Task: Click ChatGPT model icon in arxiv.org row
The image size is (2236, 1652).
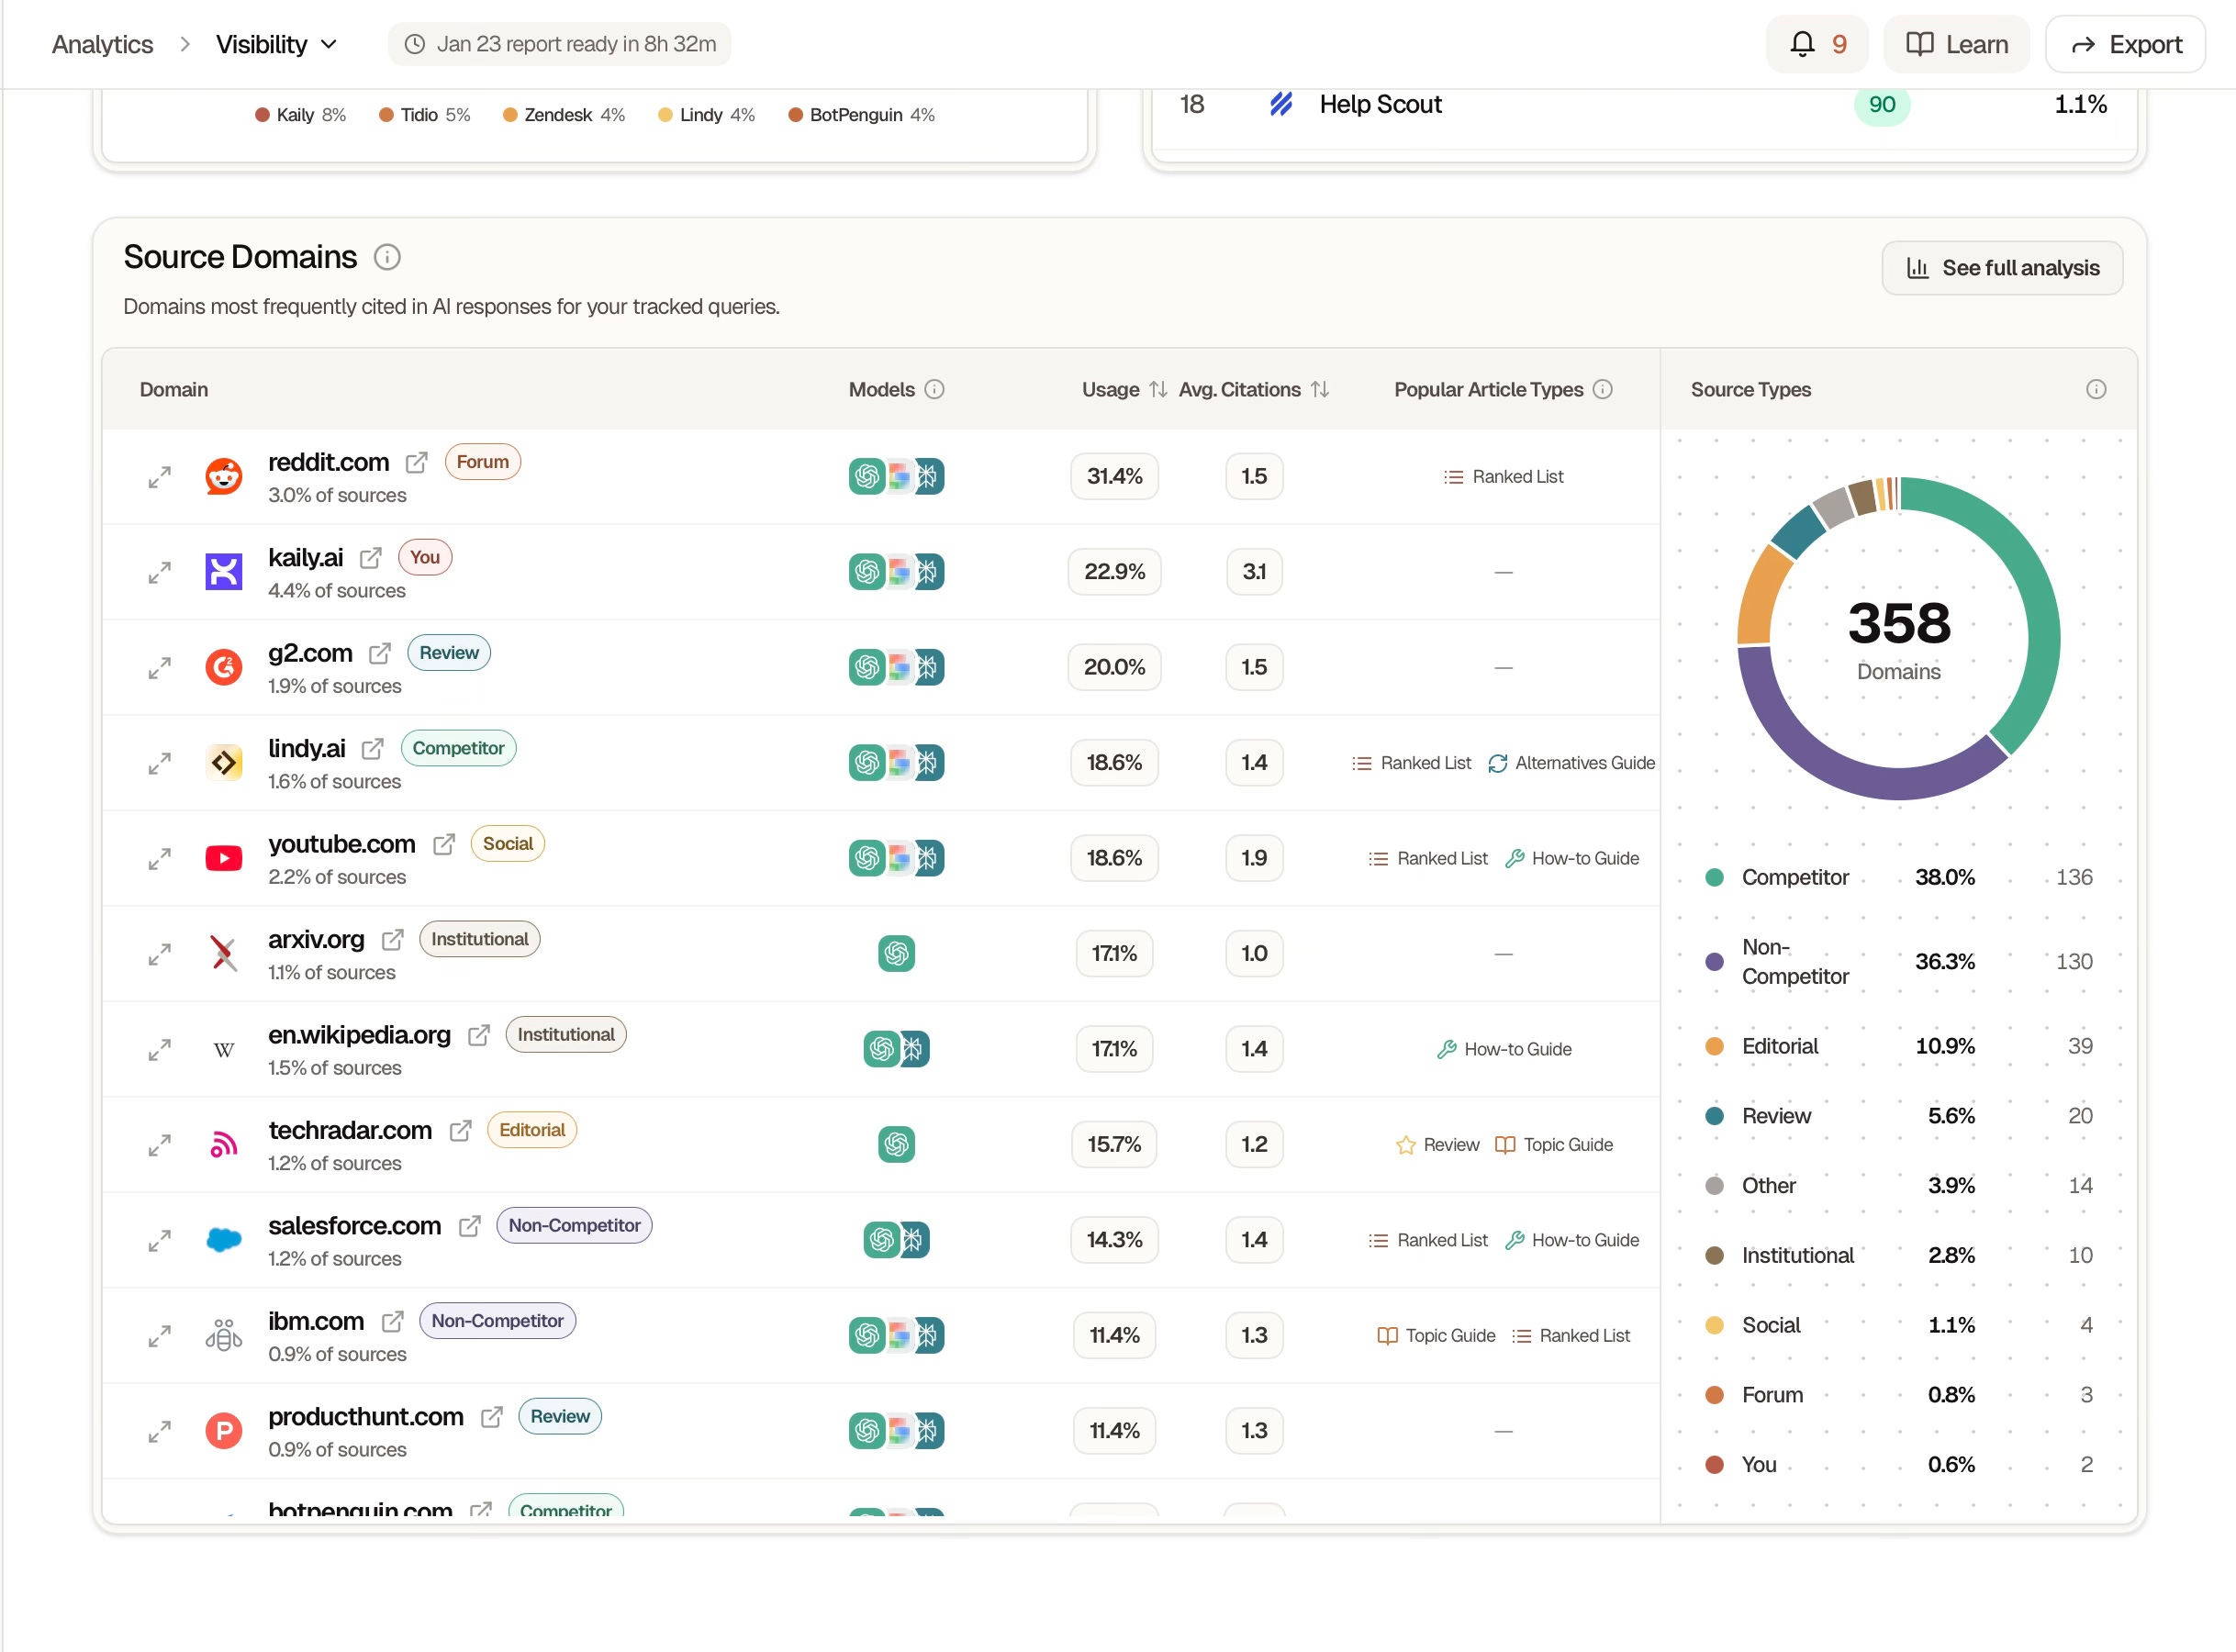Action: click(x=896, y=953)
